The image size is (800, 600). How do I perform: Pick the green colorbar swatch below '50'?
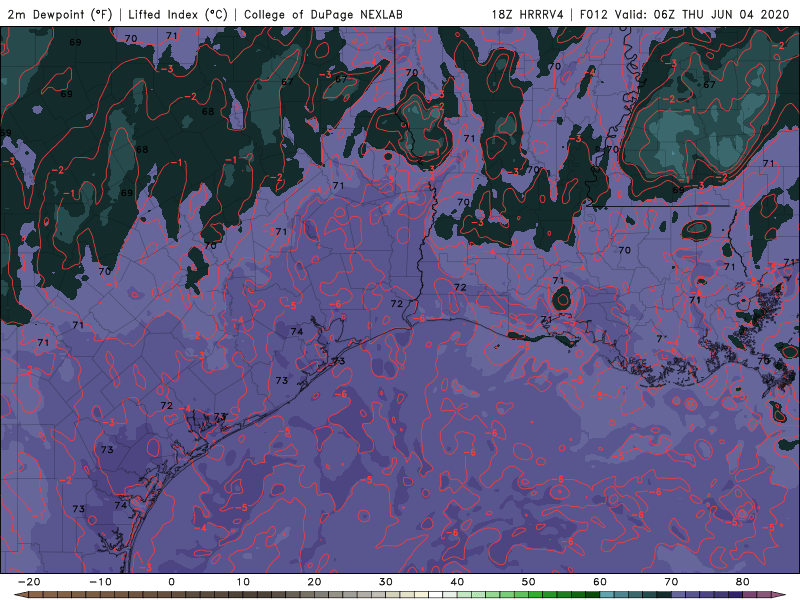(x=536, y=595)
